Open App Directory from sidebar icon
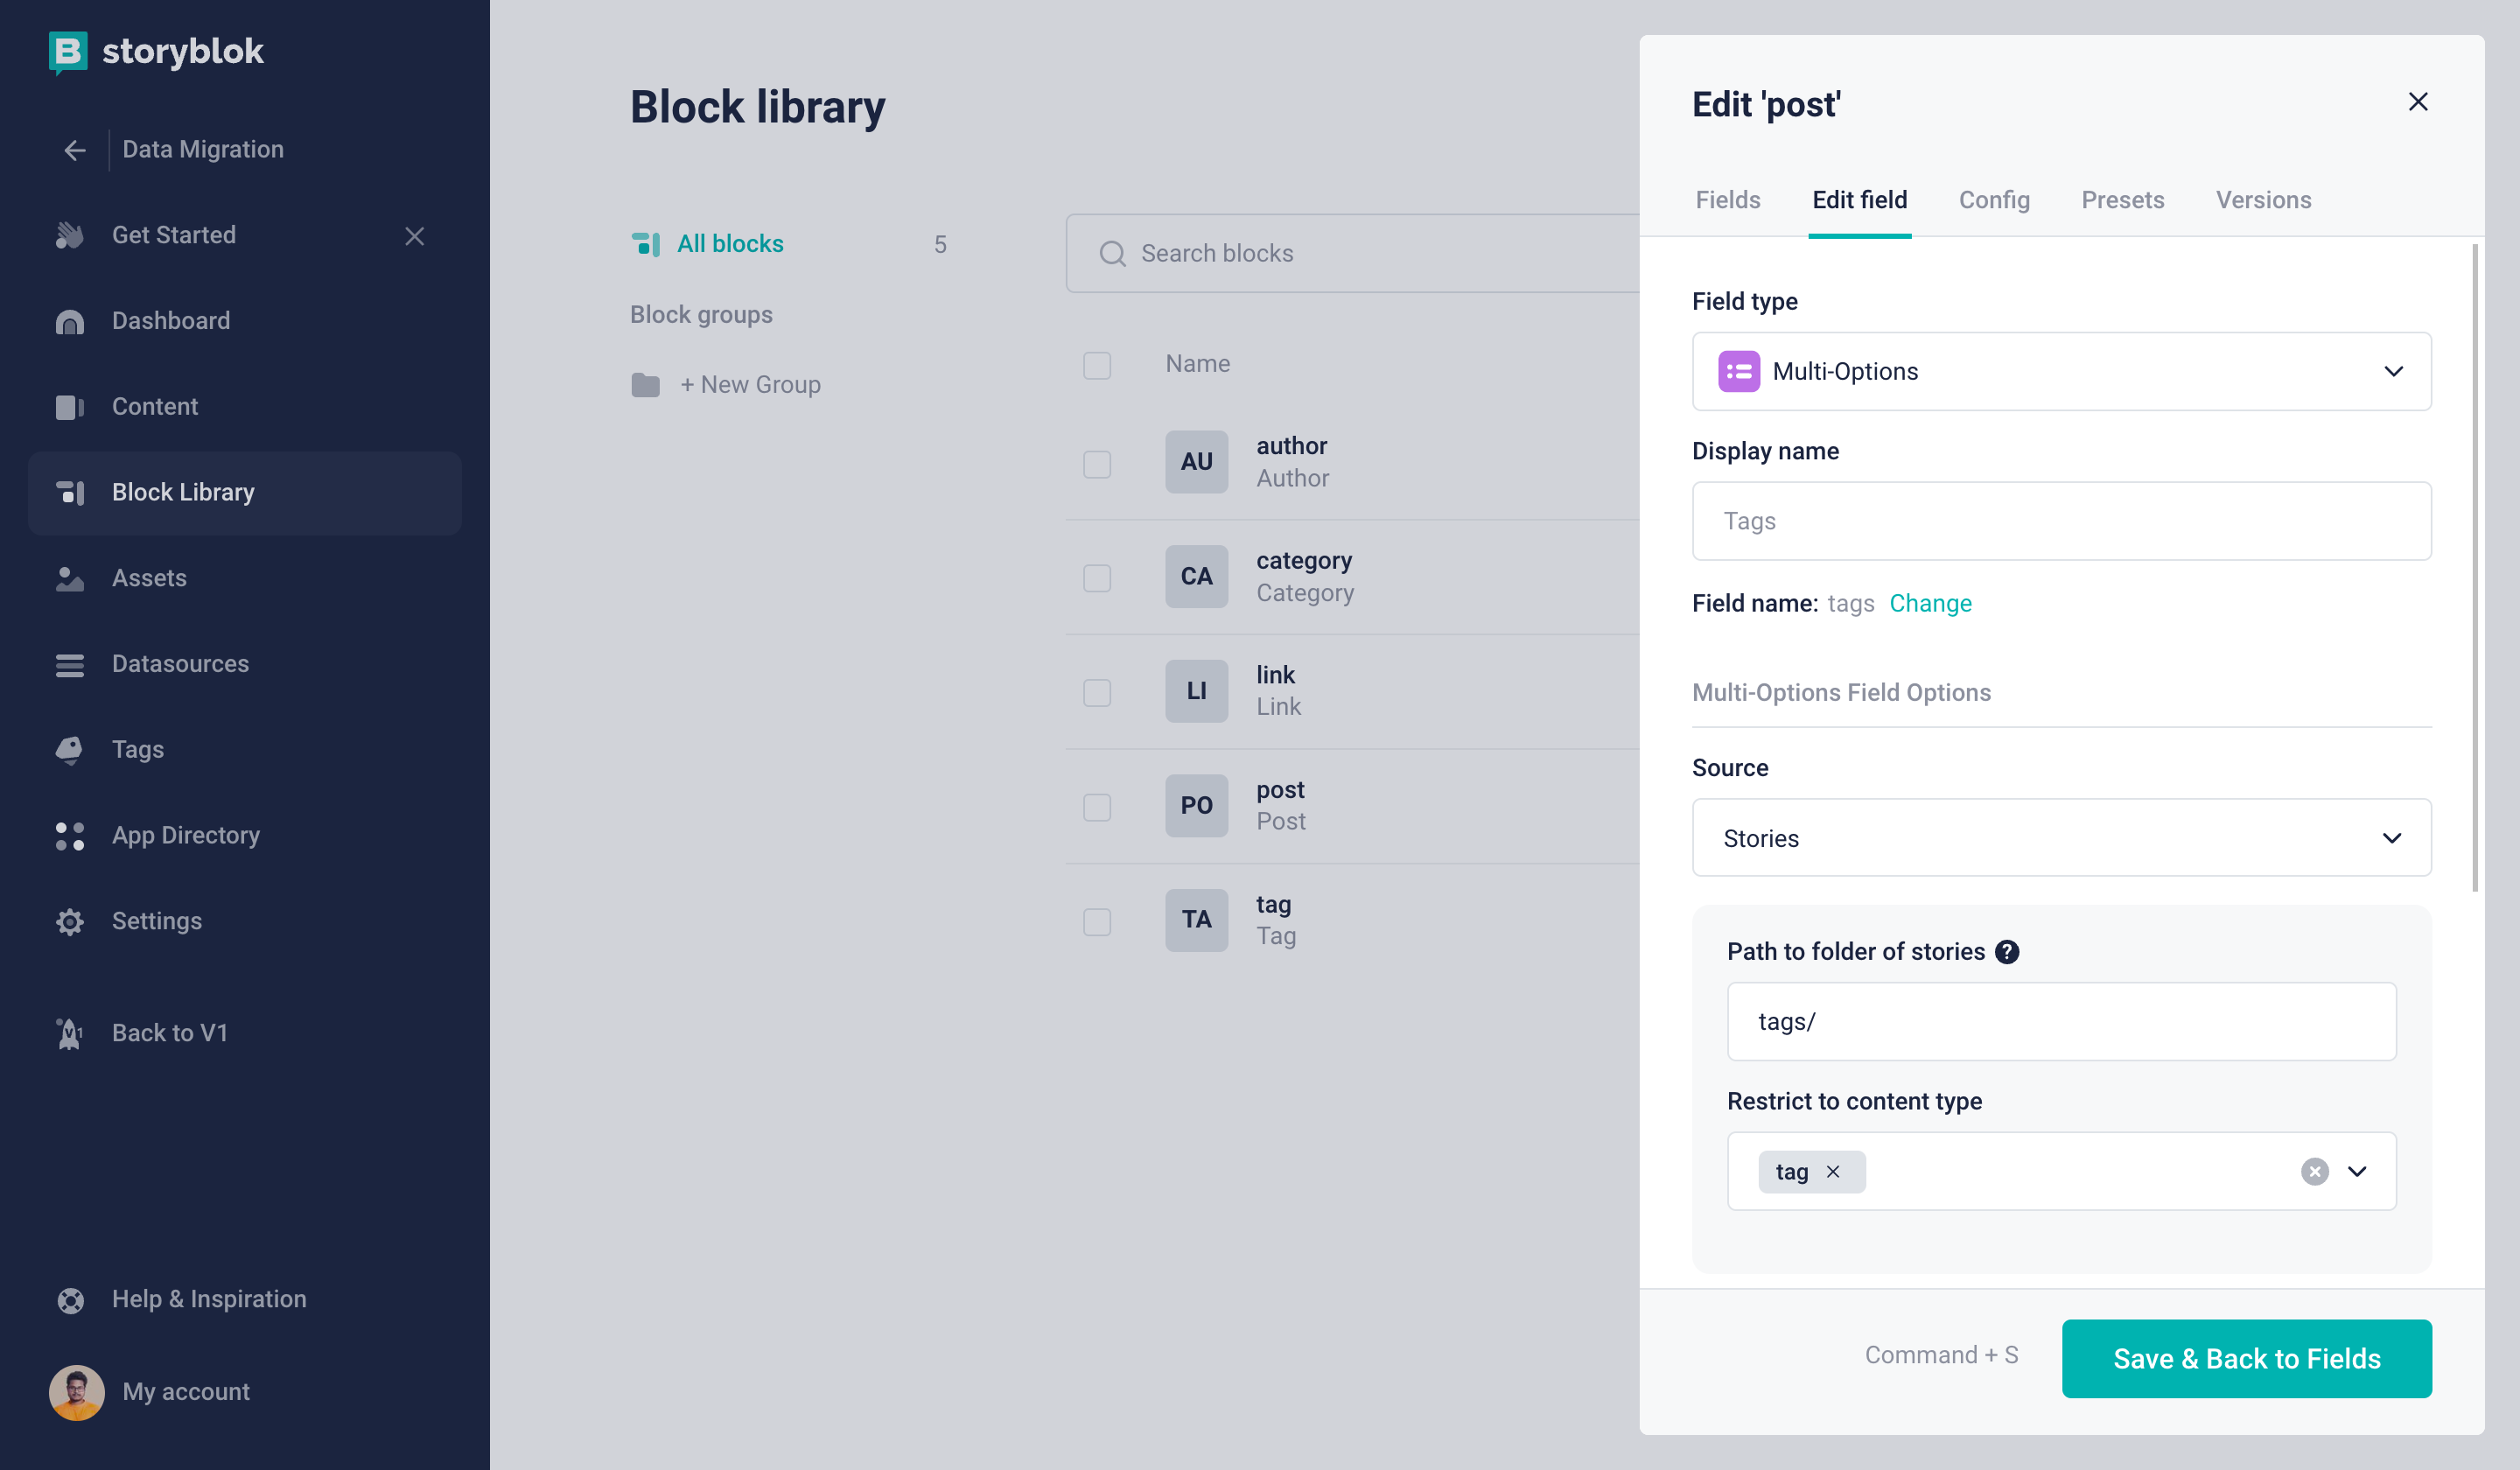The width and height of the screenshot is (2520, 1470). (70, 836)
